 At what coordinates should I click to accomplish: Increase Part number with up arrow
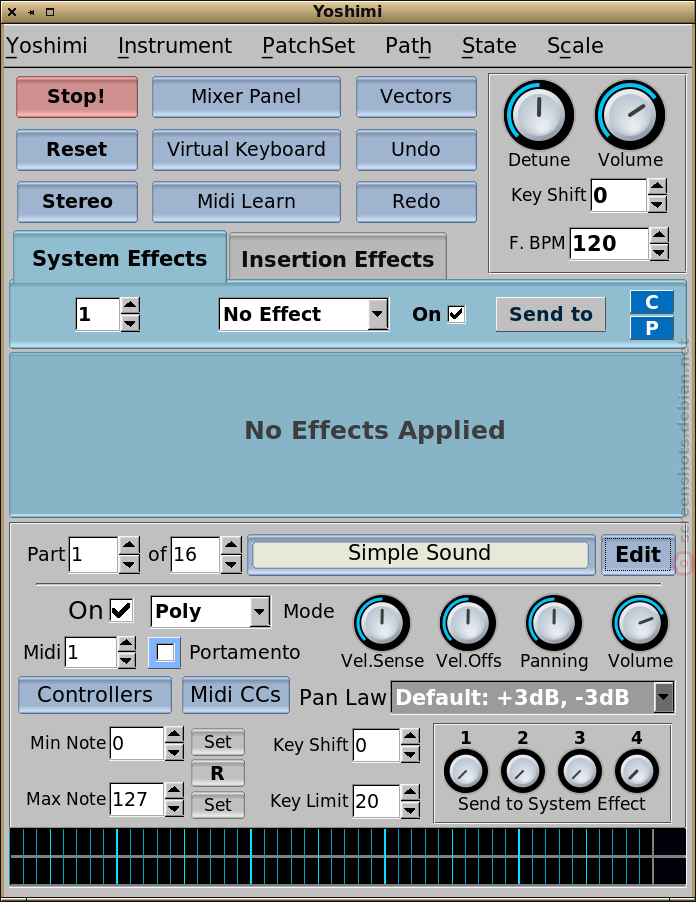[128, 545]
